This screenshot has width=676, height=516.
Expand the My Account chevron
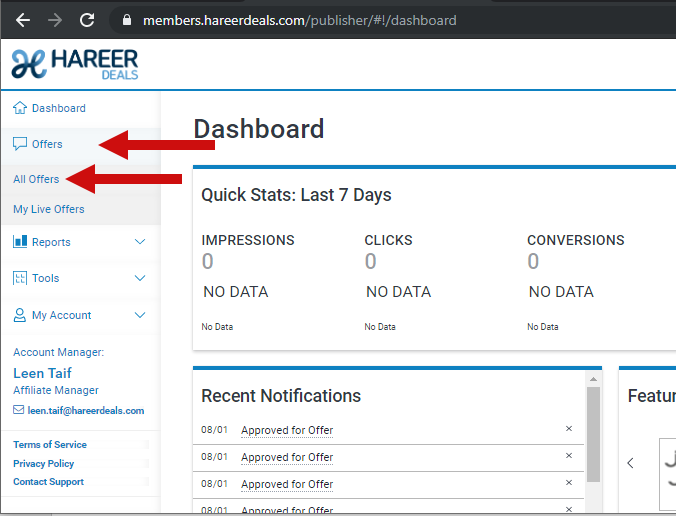pyautogui.click(x=140, y=315)
